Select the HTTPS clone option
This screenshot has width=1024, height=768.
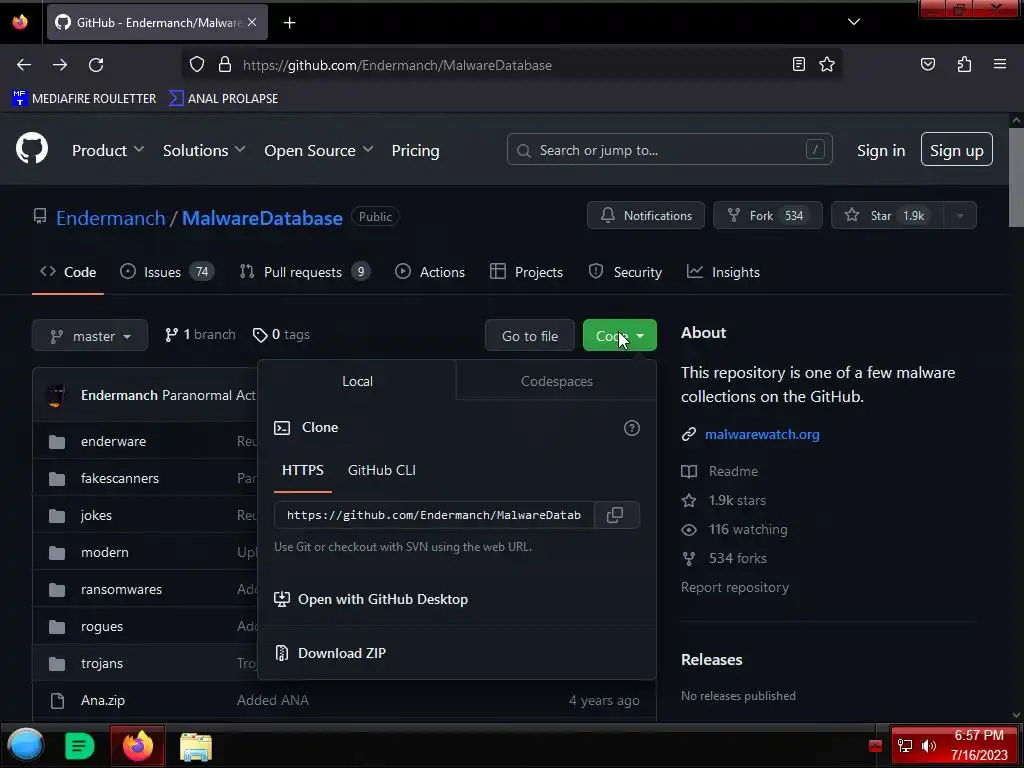point(302,470)
